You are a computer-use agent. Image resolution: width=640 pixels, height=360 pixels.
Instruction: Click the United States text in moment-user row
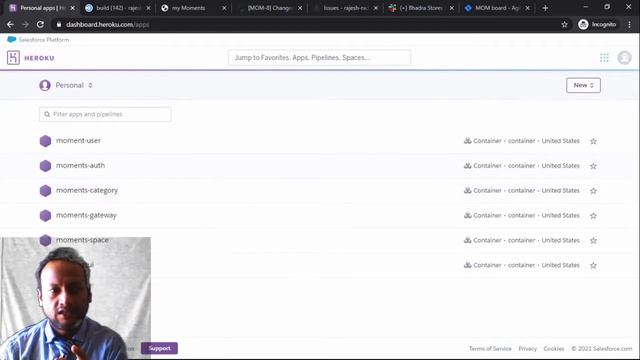(560, 141)
